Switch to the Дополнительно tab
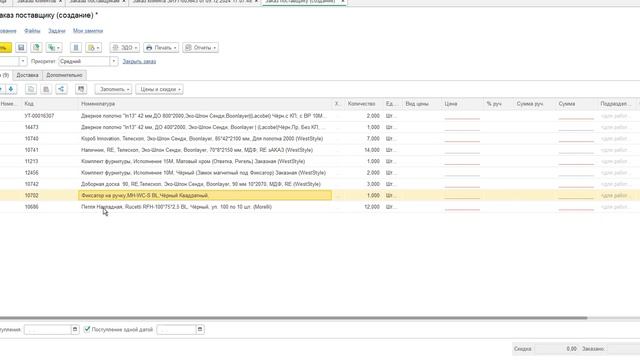This screenshot has width=640, height=360. click(x=64, y=75)
